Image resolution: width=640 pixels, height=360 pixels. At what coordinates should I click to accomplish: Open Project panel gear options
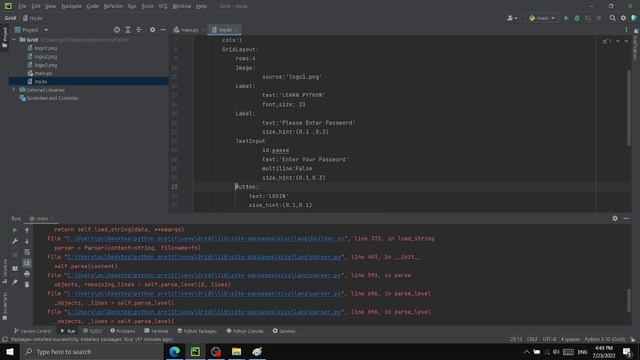tap(152, 30)
